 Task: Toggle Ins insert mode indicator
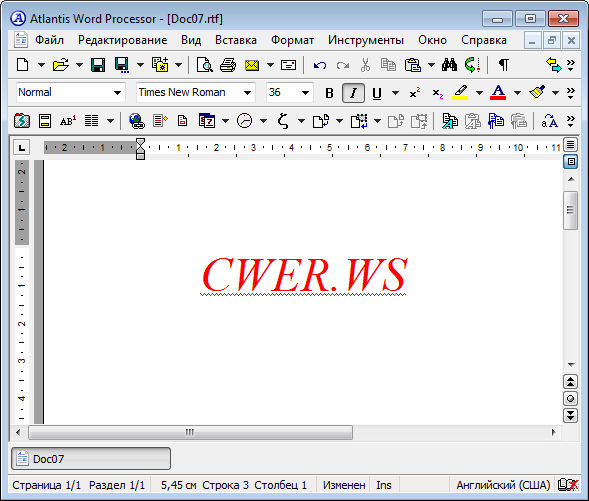tap(384, 485)
